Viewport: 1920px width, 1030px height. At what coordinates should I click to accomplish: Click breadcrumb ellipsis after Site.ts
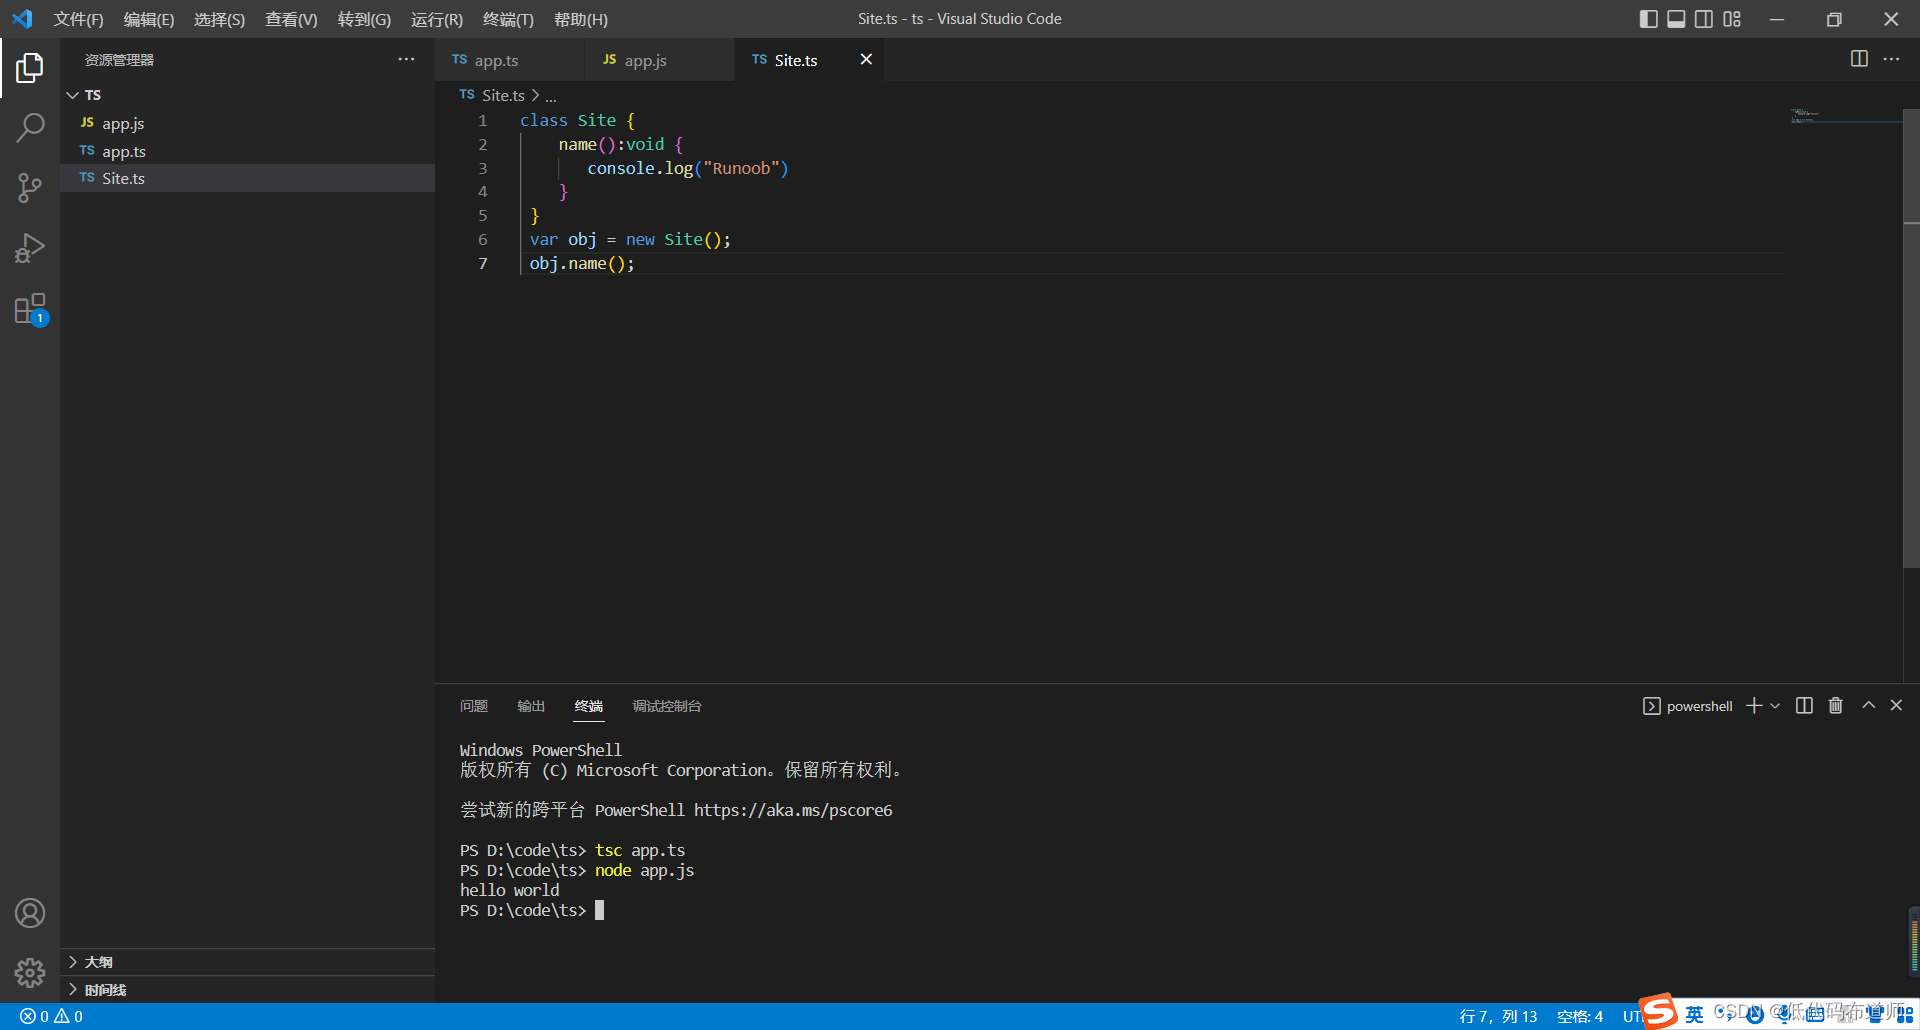[x=551, y=96]
